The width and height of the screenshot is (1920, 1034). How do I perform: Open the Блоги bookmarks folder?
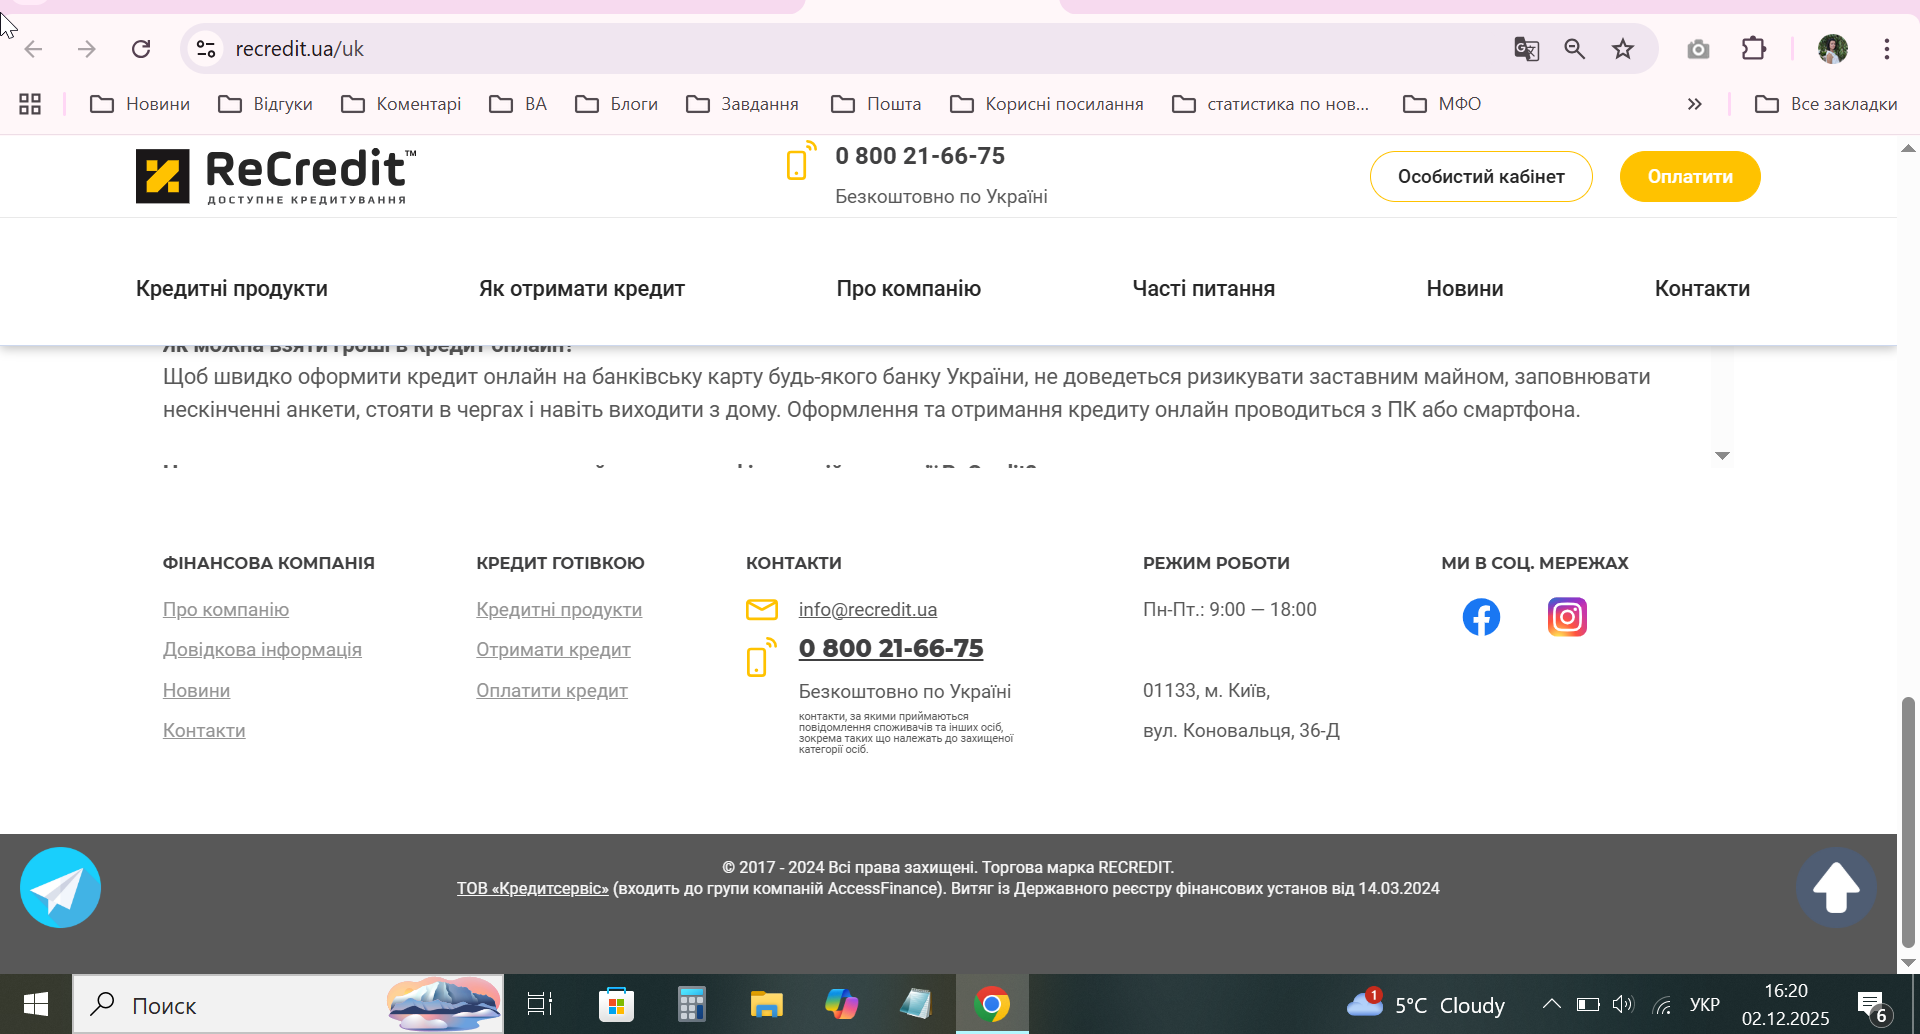pos(616,104)
